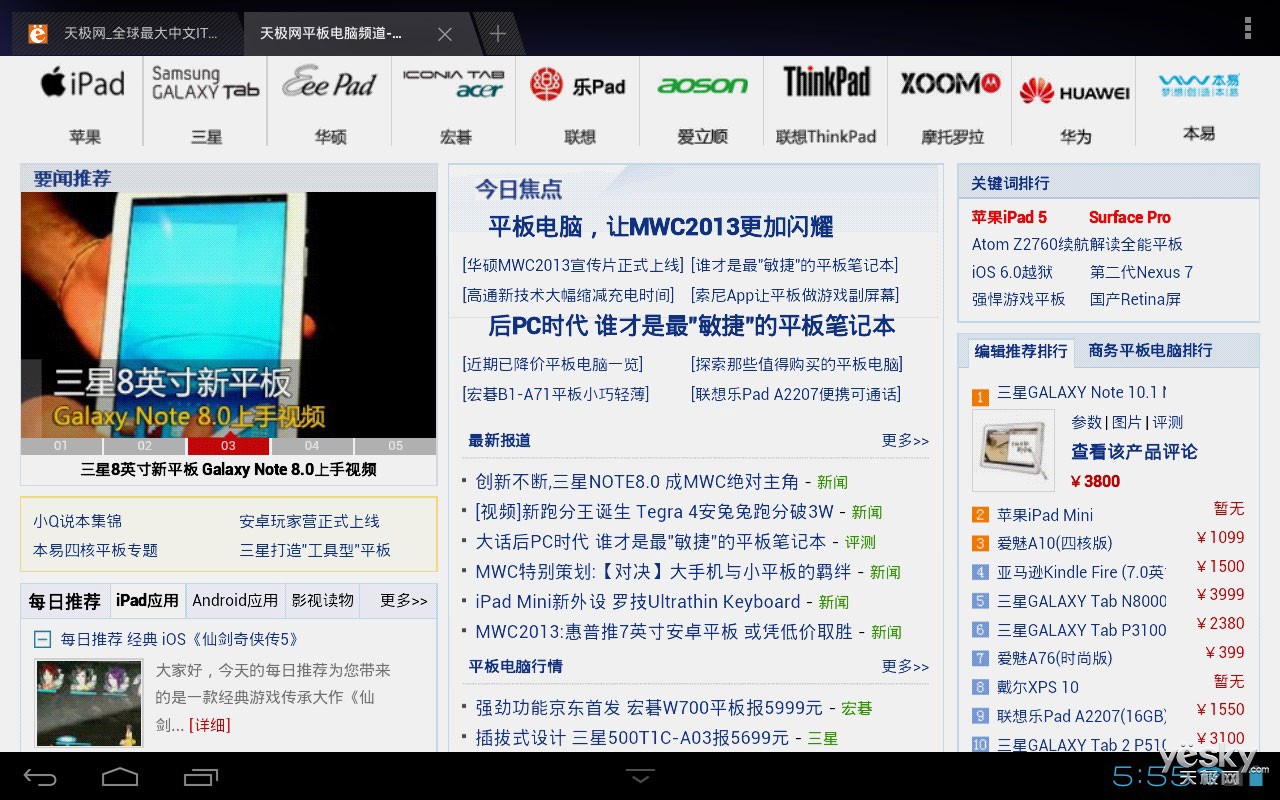
Task: Open the 图片 link under Galaxy Note 10.1
Action: tap(1126, 422)
